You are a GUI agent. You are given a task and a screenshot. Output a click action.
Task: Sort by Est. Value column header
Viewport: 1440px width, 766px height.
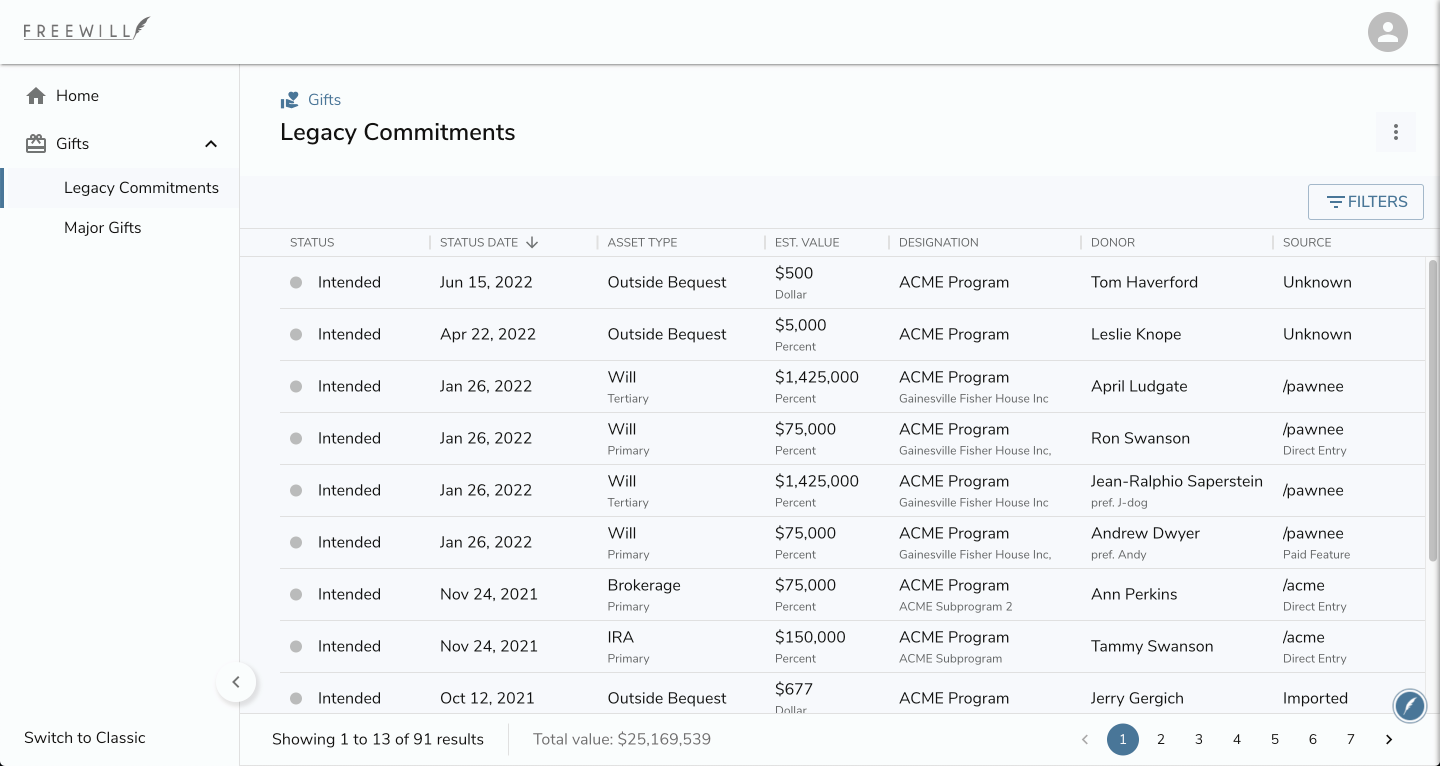tap(807, 242)
